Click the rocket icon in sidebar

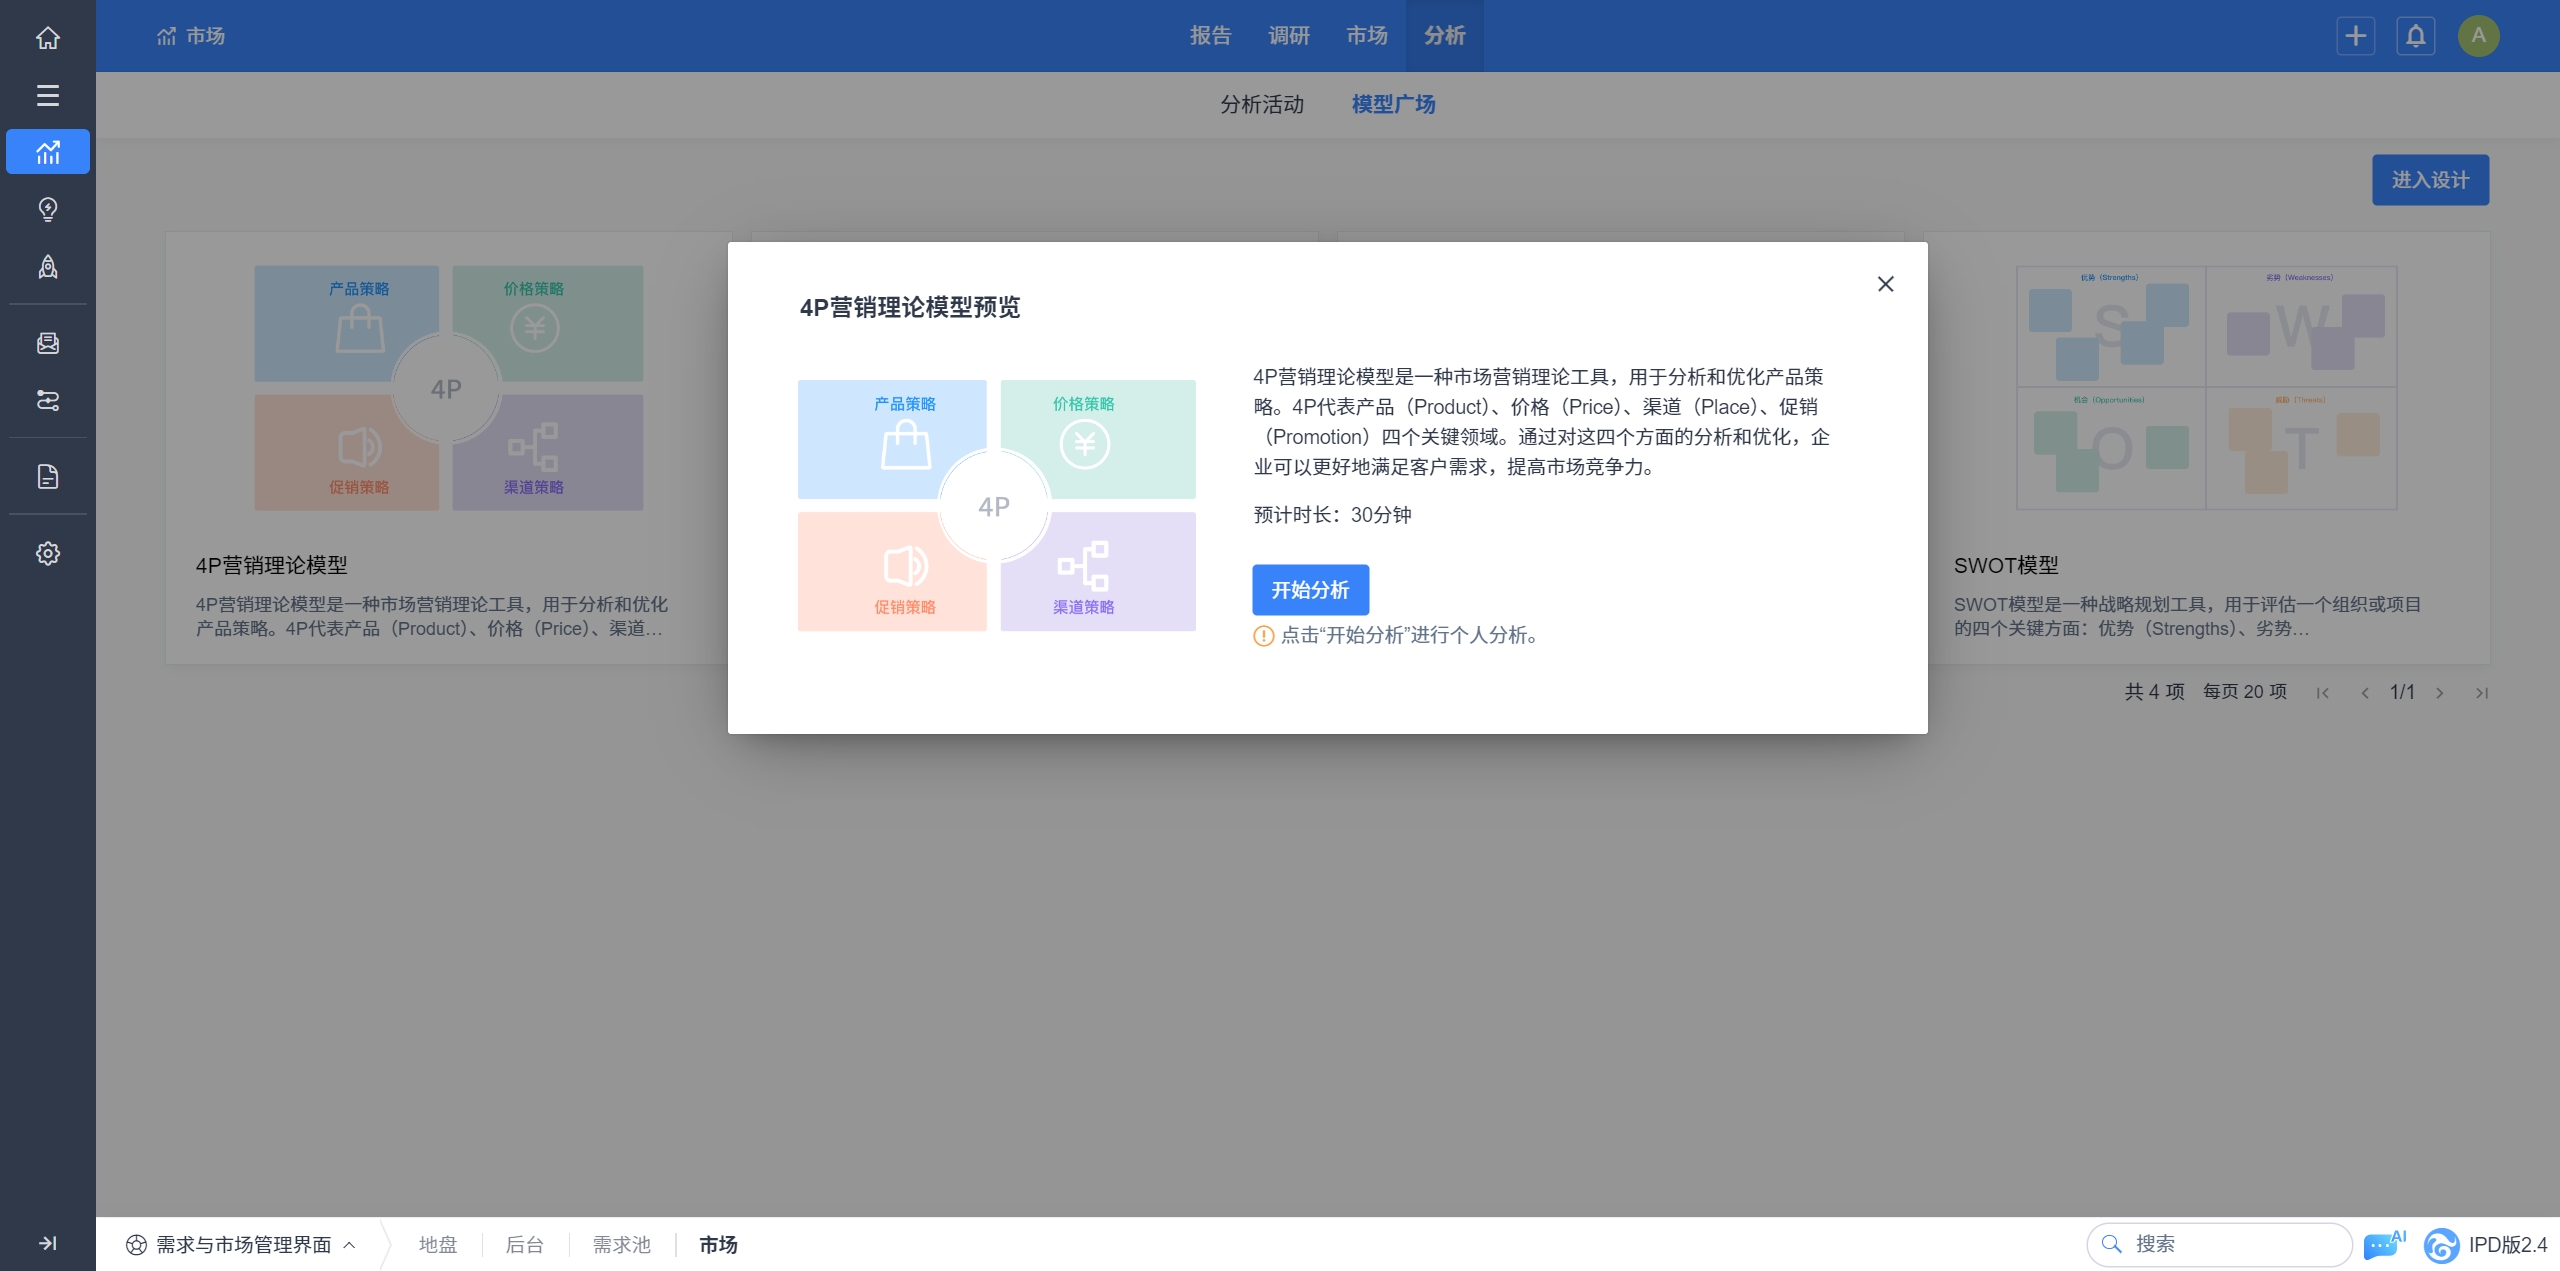click(47, 267)
